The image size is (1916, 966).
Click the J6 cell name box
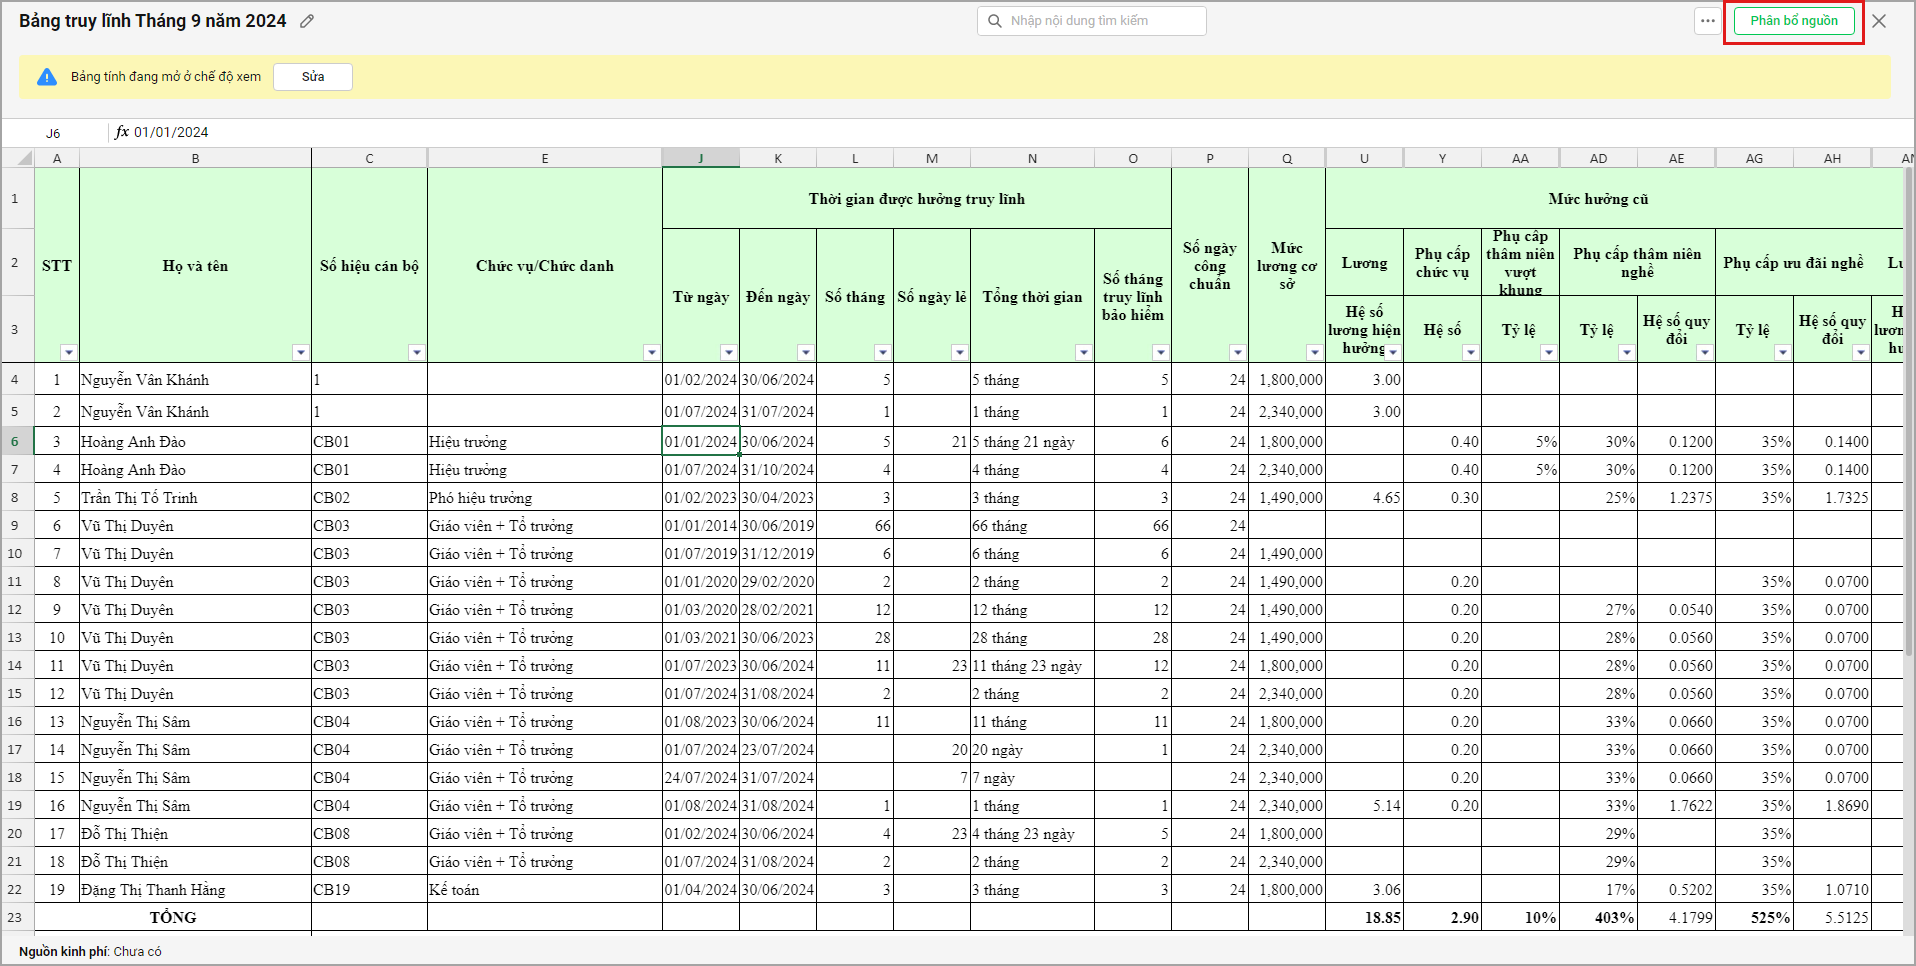[x=53, y=133]
